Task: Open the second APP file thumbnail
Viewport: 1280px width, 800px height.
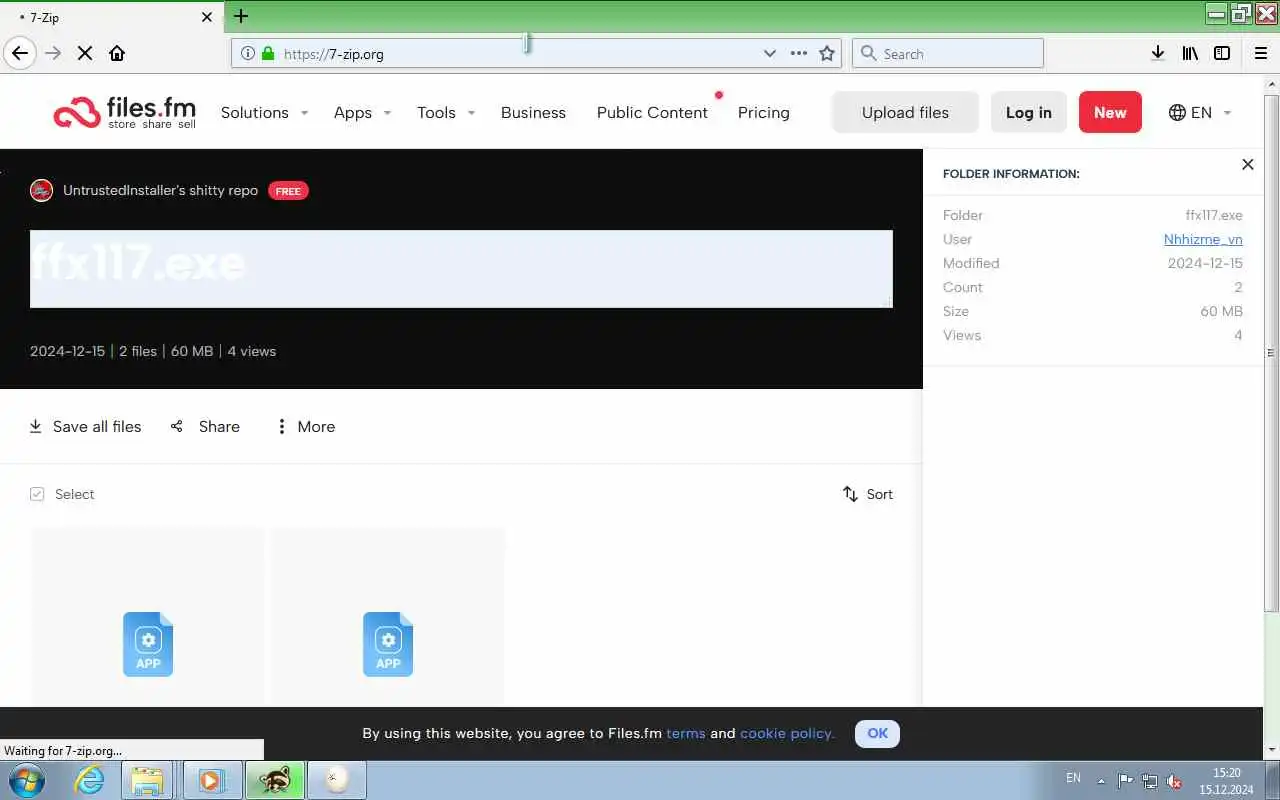Action: (x=388, y=644)
